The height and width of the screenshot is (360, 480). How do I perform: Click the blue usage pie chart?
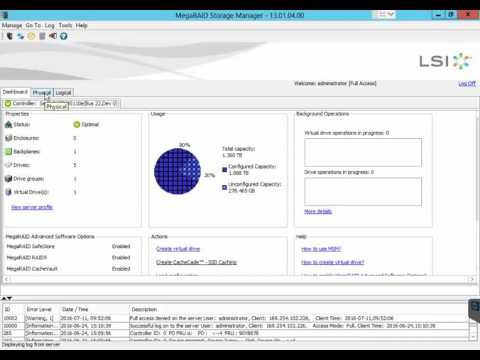[177, 171]
